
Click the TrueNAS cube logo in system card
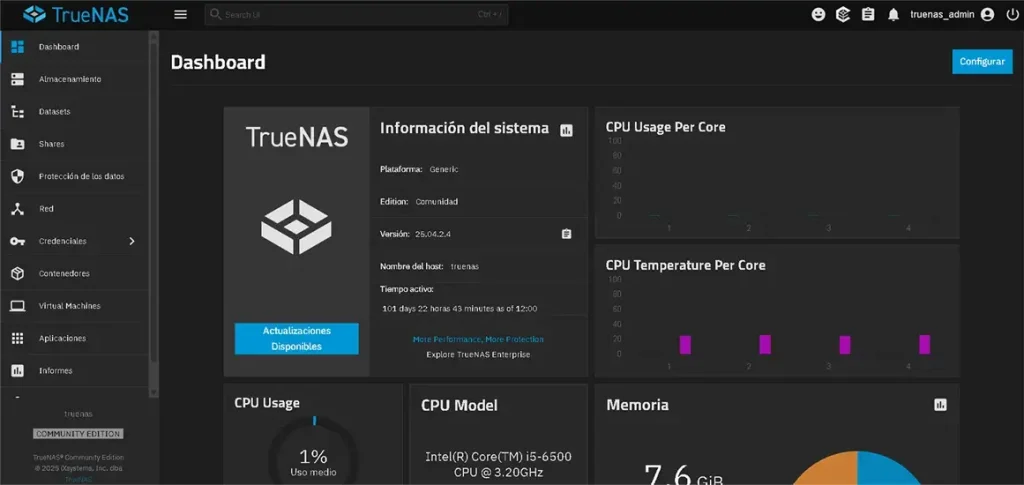point(296,227)
